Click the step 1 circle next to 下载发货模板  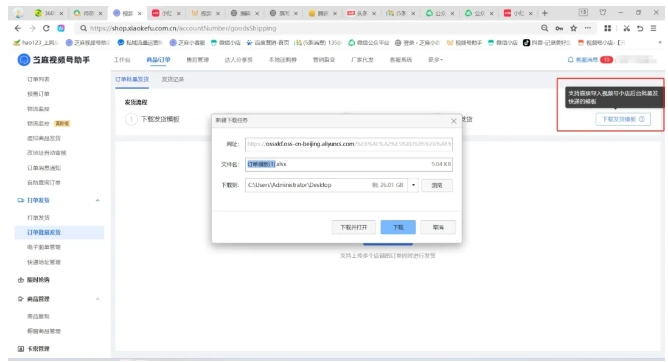tap(131, 119)
